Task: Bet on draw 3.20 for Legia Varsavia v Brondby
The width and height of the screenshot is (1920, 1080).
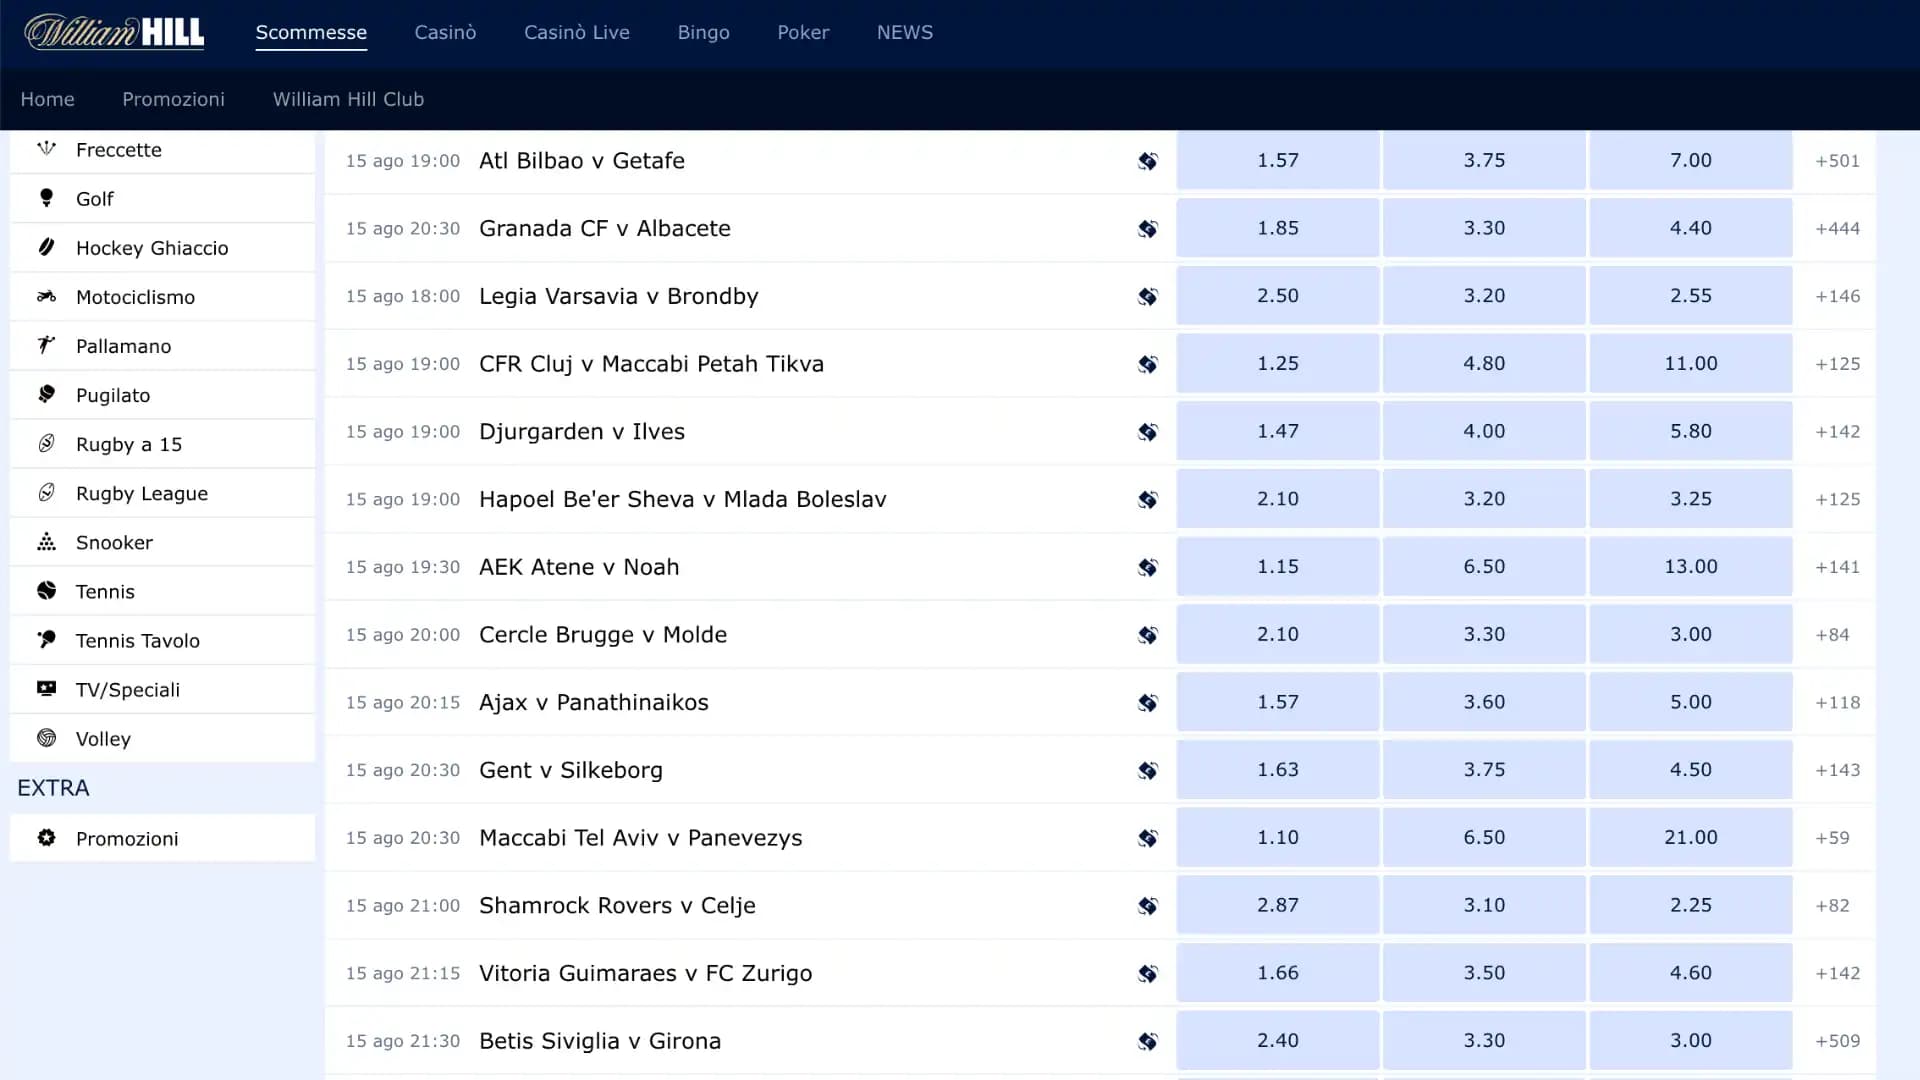Action: 1484,296
